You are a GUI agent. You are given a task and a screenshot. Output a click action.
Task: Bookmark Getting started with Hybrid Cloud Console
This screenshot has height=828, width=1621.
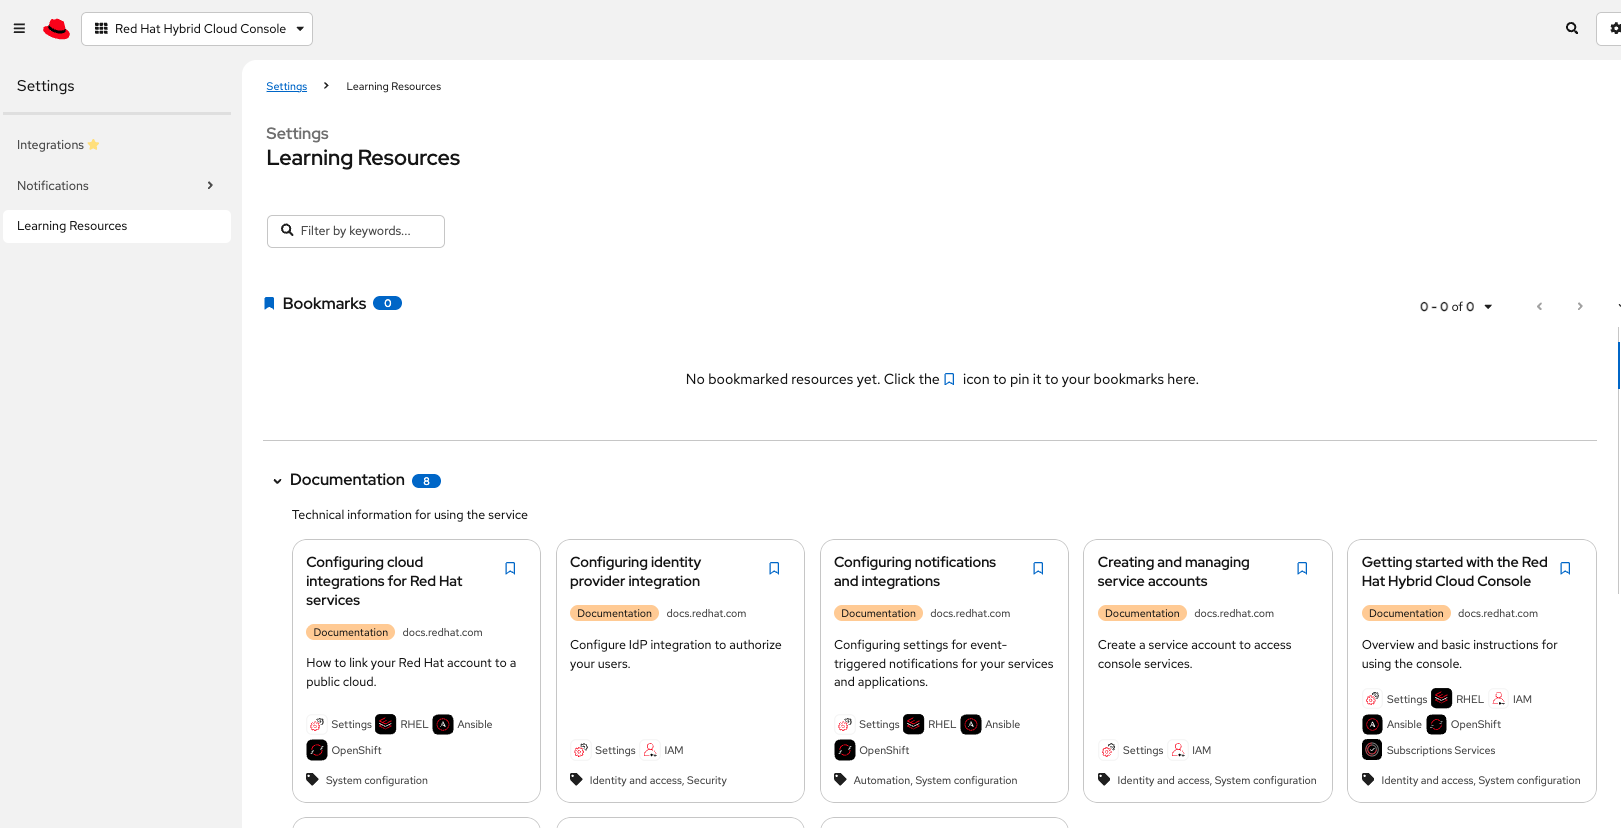coord(1565,569)
